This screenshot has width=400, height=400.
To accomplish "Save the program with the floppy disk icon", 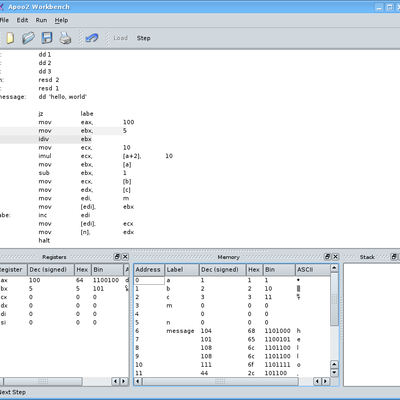I will pyautogui.click(x=47, y=38).
